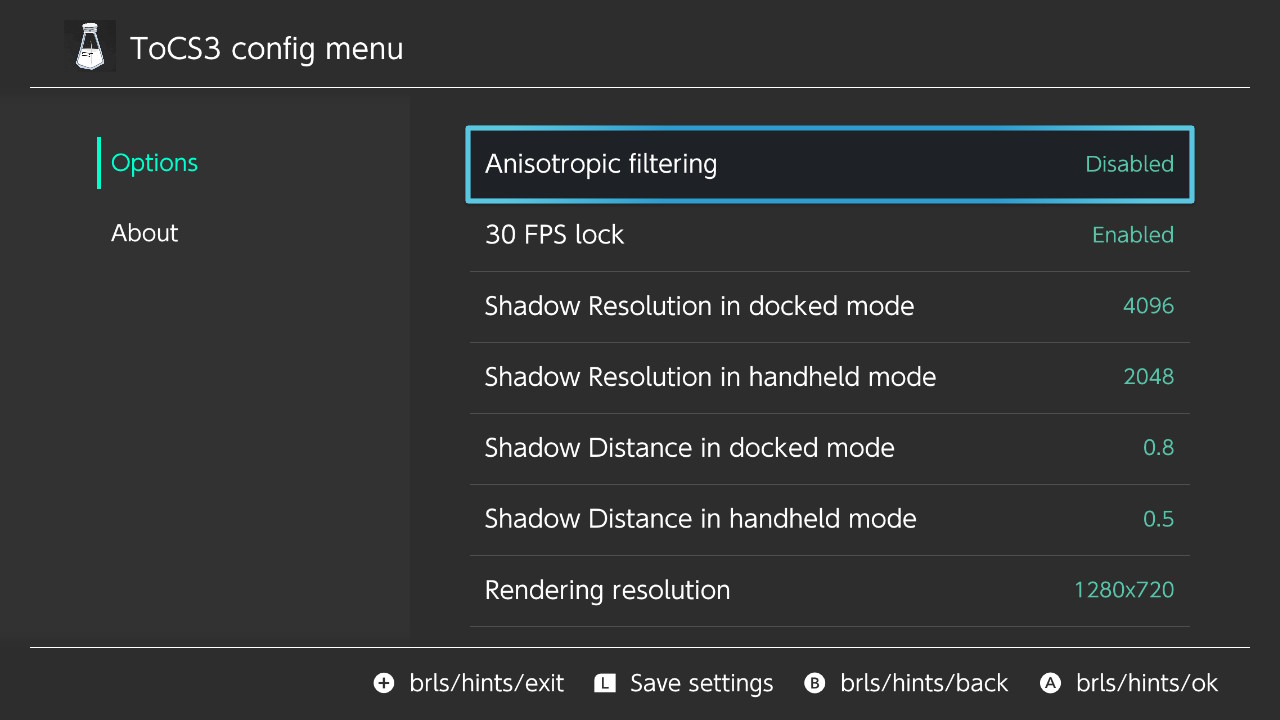The width and height of the screenshot is (1280, 720).
Task: Change handheld Shadow Distance 0.5 value
Action: pos(1158,519)
